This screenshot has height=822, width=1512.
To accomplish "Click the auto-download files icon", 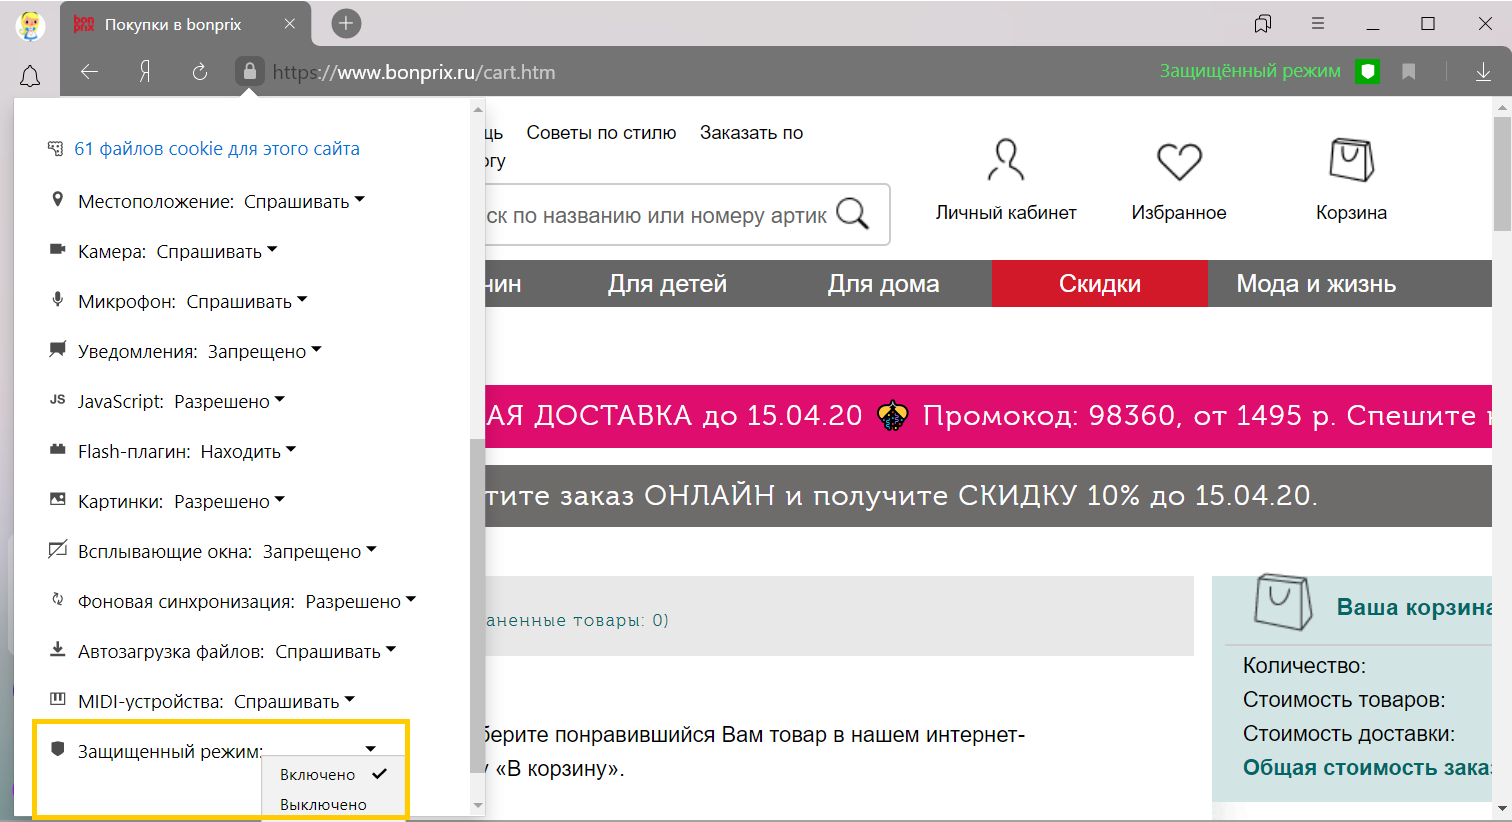I will pos(58,650).
